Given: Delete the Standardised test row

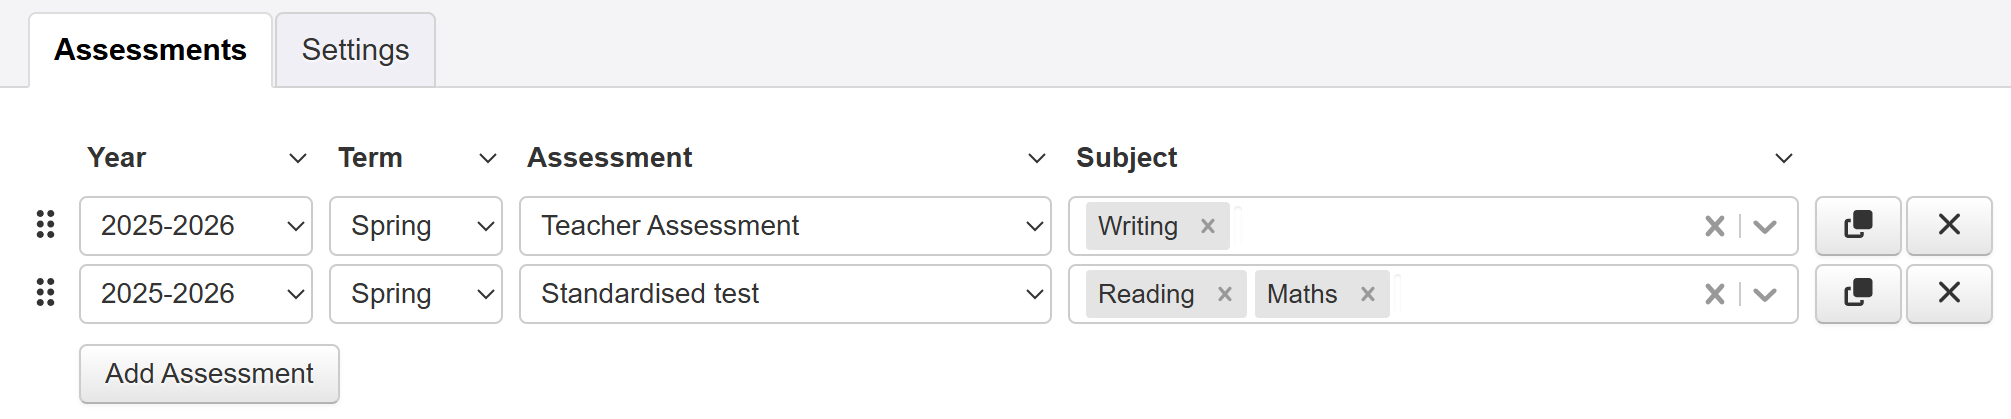Looking at the screenshot, I should 1948,293.
